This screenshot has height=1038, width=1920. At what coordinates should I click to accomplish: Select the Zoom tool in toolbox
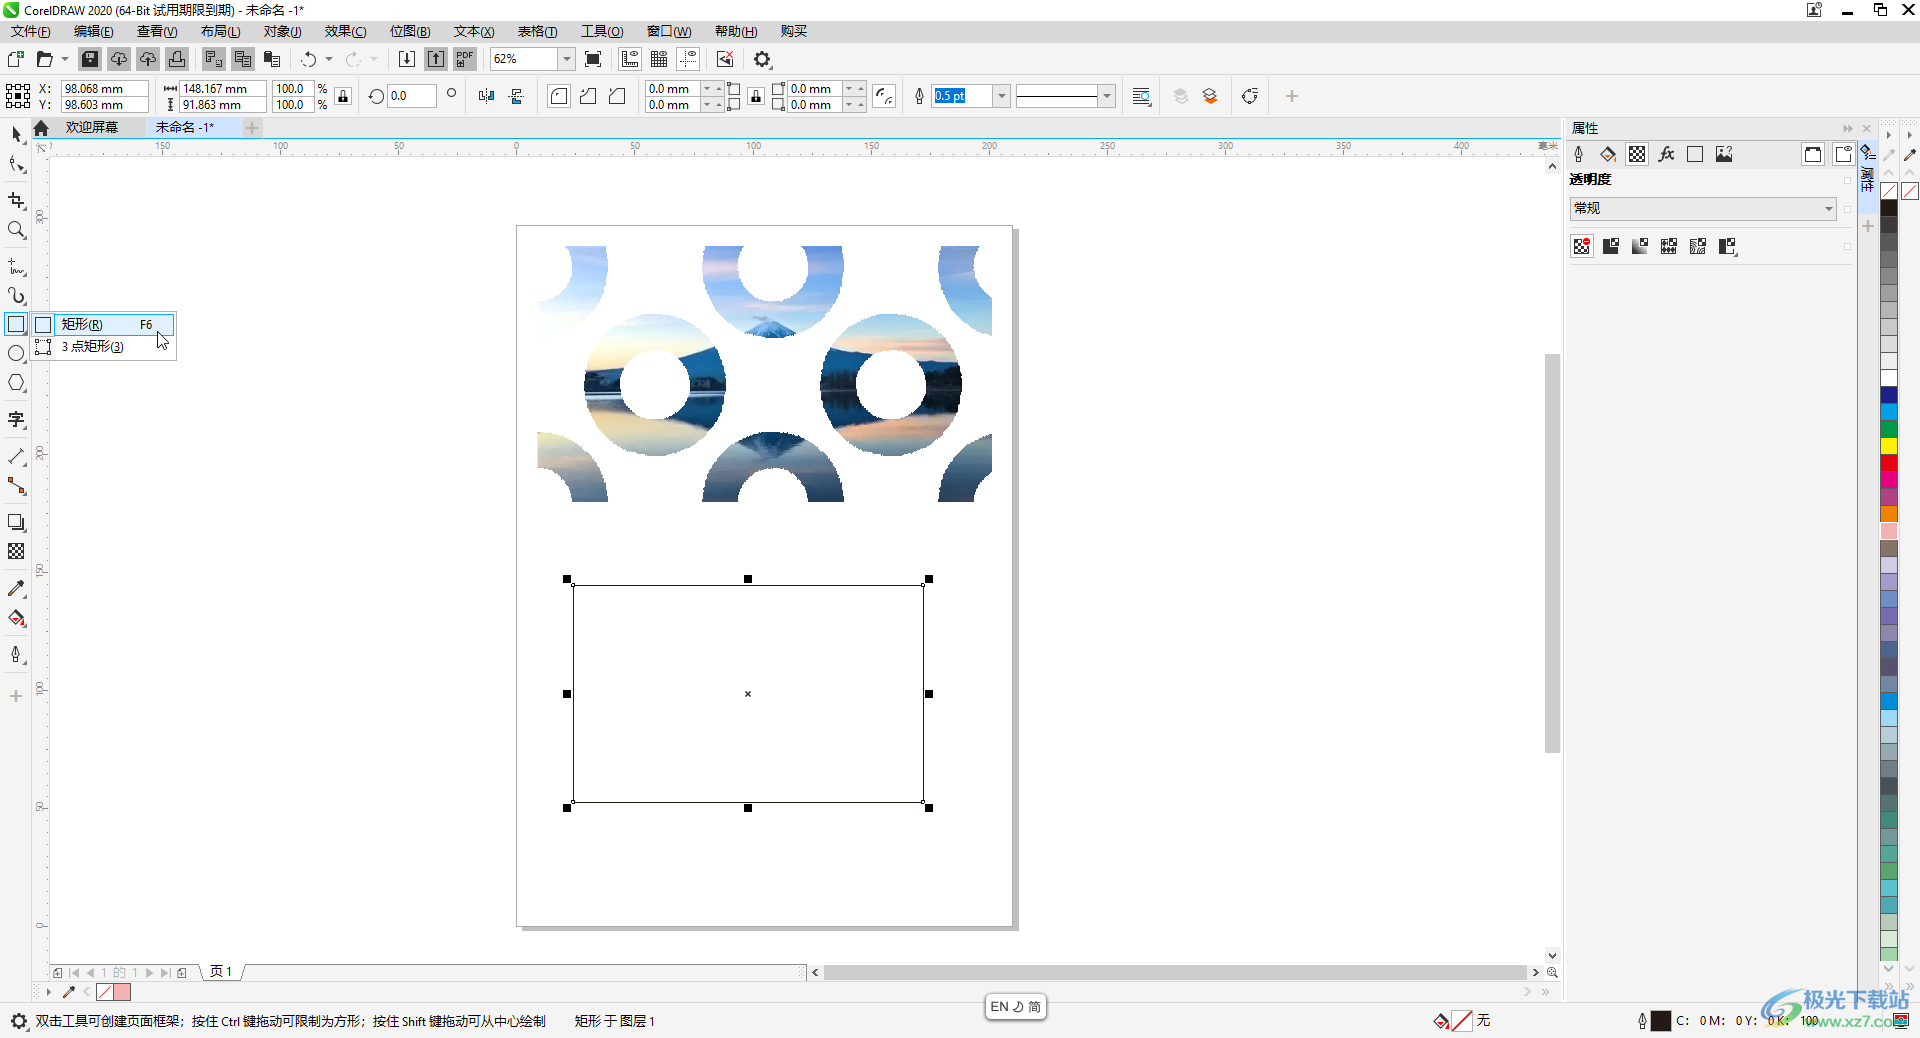pos(16,230)
